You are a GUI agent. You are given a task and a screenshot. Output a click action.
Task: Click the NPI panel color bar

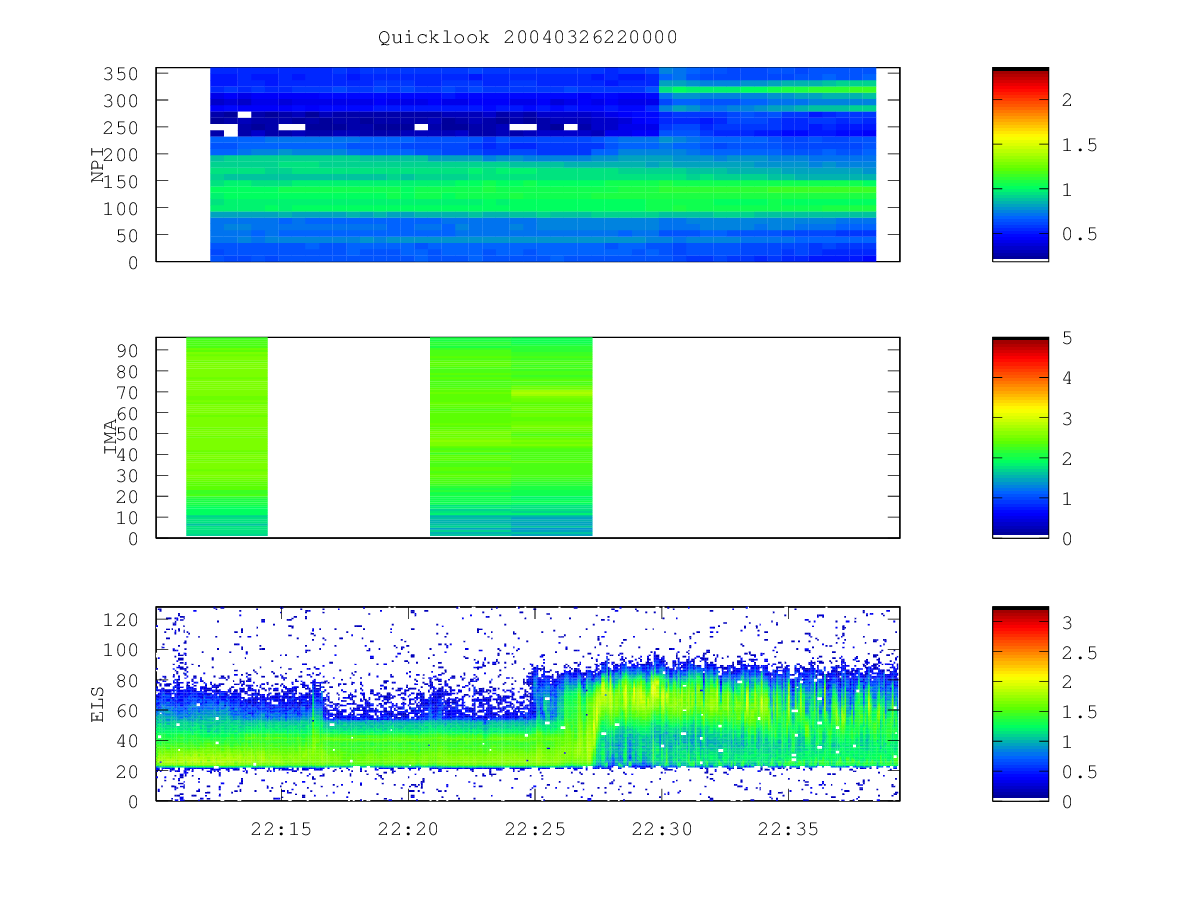(x=1020, y=164)
